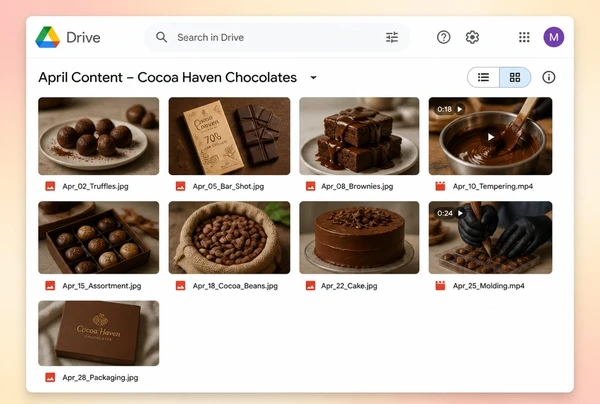
Task: Select file name Apr_05_Bar_Shot.jpg
Action: 228,186
